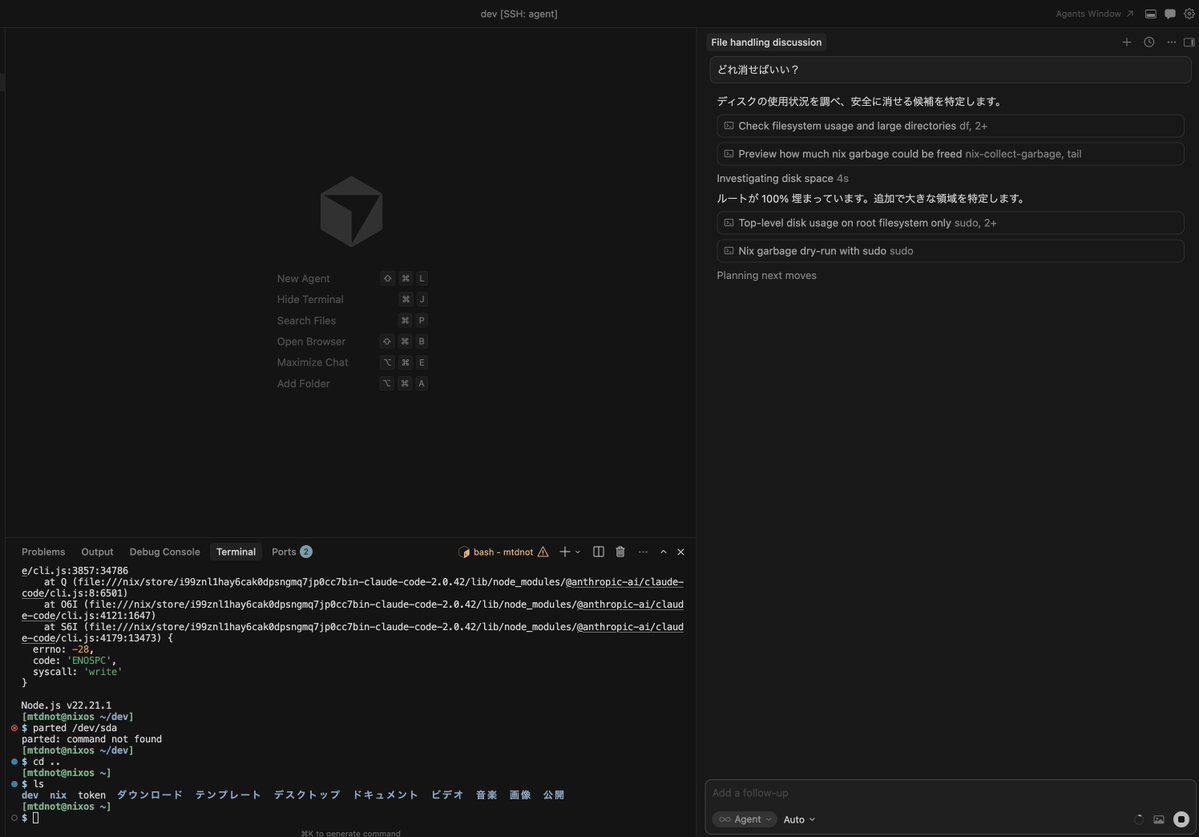Switch to Debug Console tab
1199x837 pixels.
click(164, 552)
